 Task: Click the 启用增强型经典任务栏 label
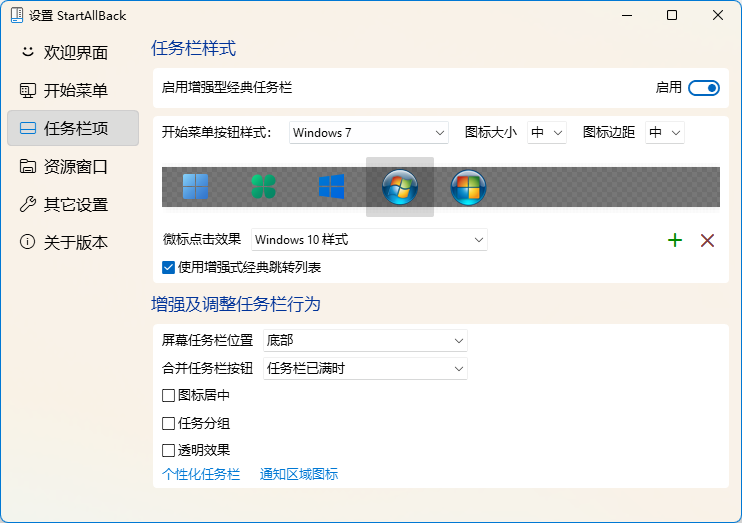(x=227, y=88)
